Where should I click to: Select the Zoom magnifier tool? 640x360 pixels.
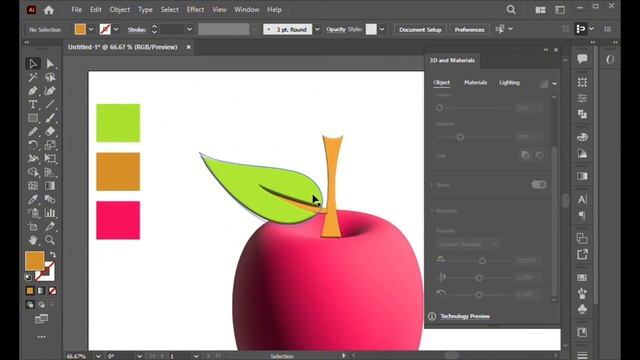tap(50, 240)
